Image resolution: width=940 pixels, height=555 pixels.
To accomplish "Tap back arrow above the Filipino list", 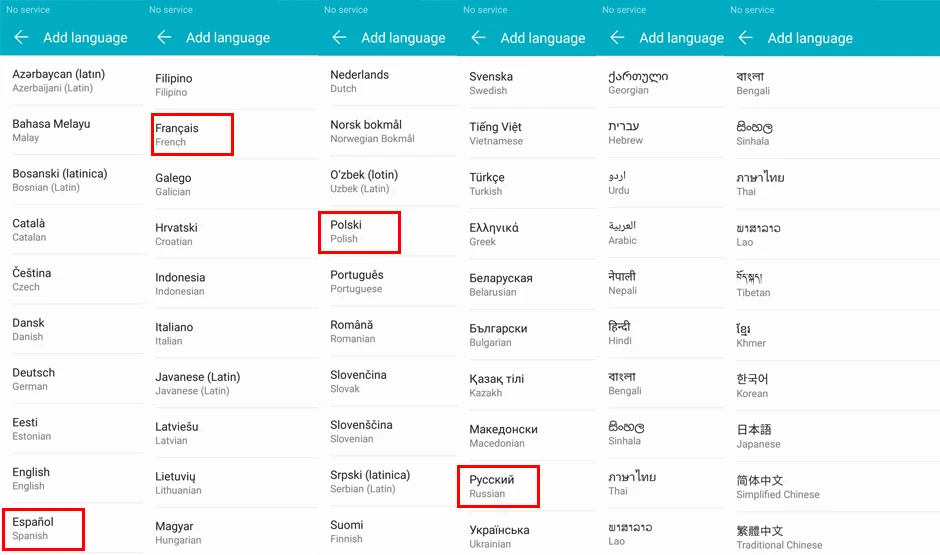I will (164, 37).
